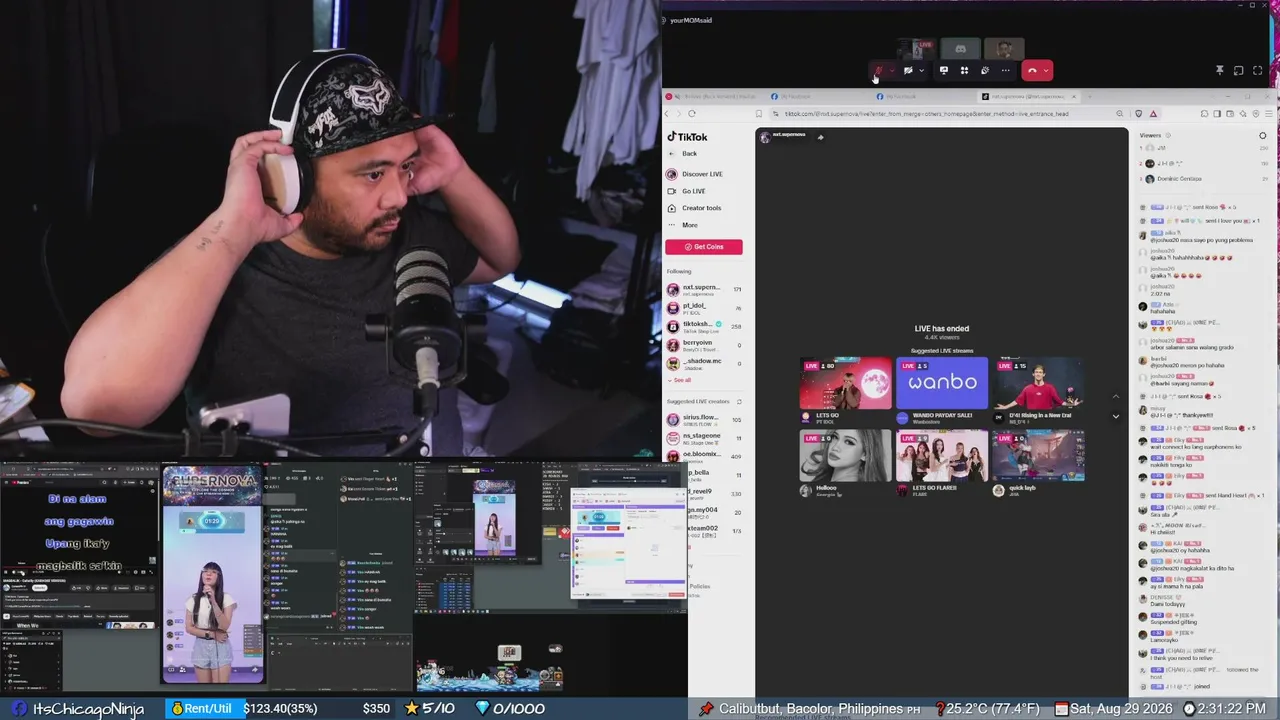Open the soundboard icon in call bar
The width and height of the screenshot is (1280, 720).
[985, 71]
